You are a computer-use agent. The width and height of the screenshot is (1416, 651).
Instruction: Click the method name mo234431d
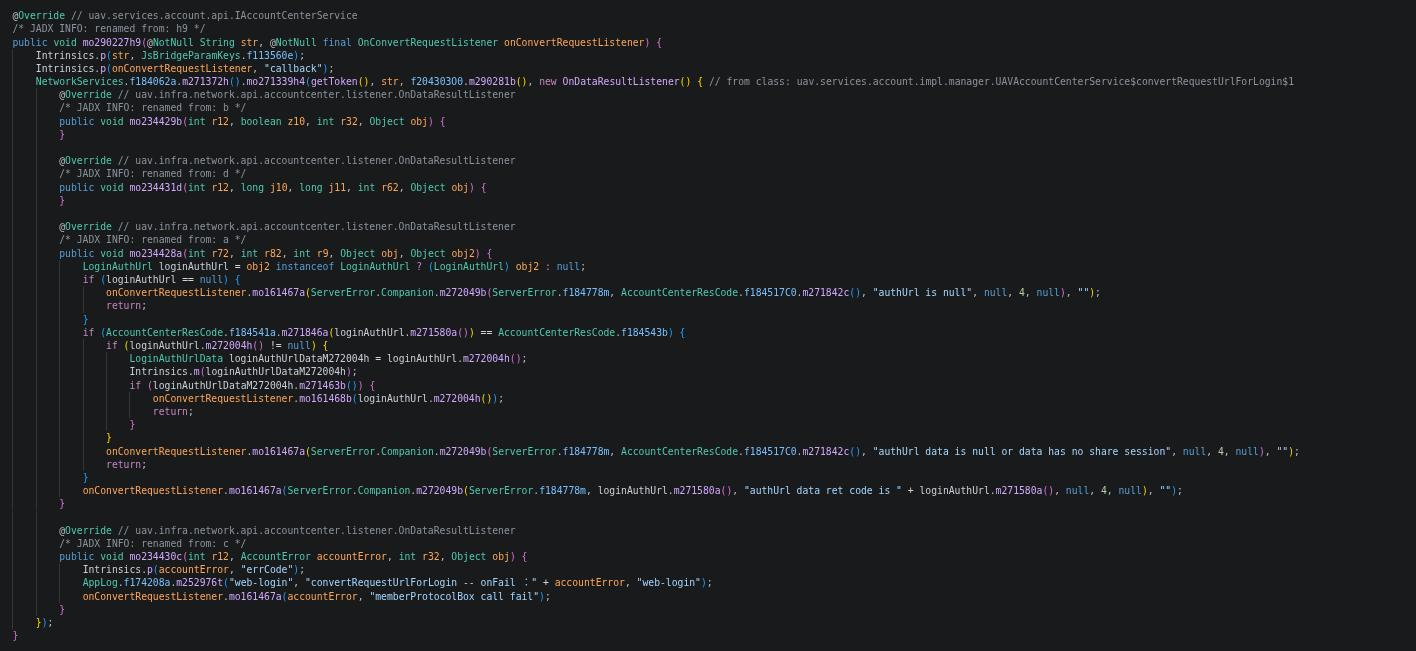pos(155,188)
